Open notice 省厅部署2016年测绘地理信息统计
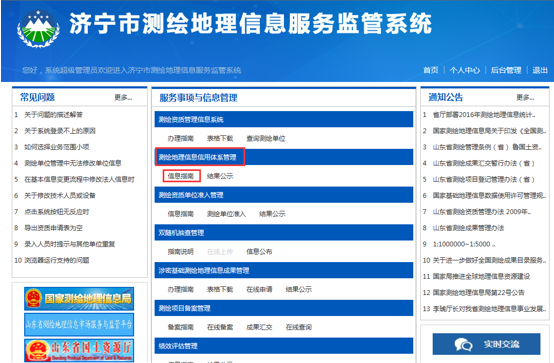The width and height of the screenshot is (554, 363). pos(484,115)
